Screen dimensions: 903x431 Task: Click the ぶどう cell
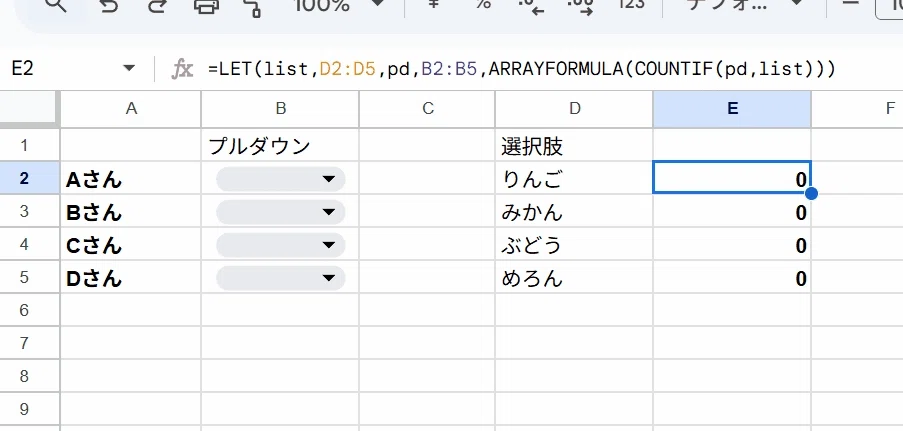click(574, 244)
